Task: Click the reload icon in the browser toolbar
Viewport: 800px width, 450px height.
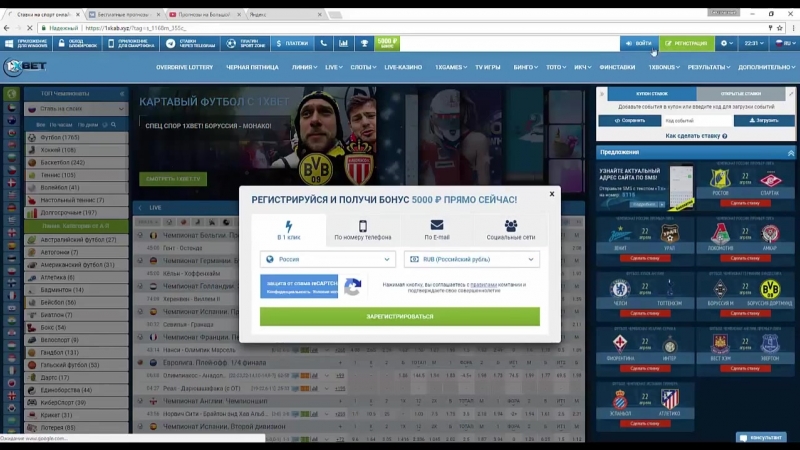Action: [x=30, y=28]
